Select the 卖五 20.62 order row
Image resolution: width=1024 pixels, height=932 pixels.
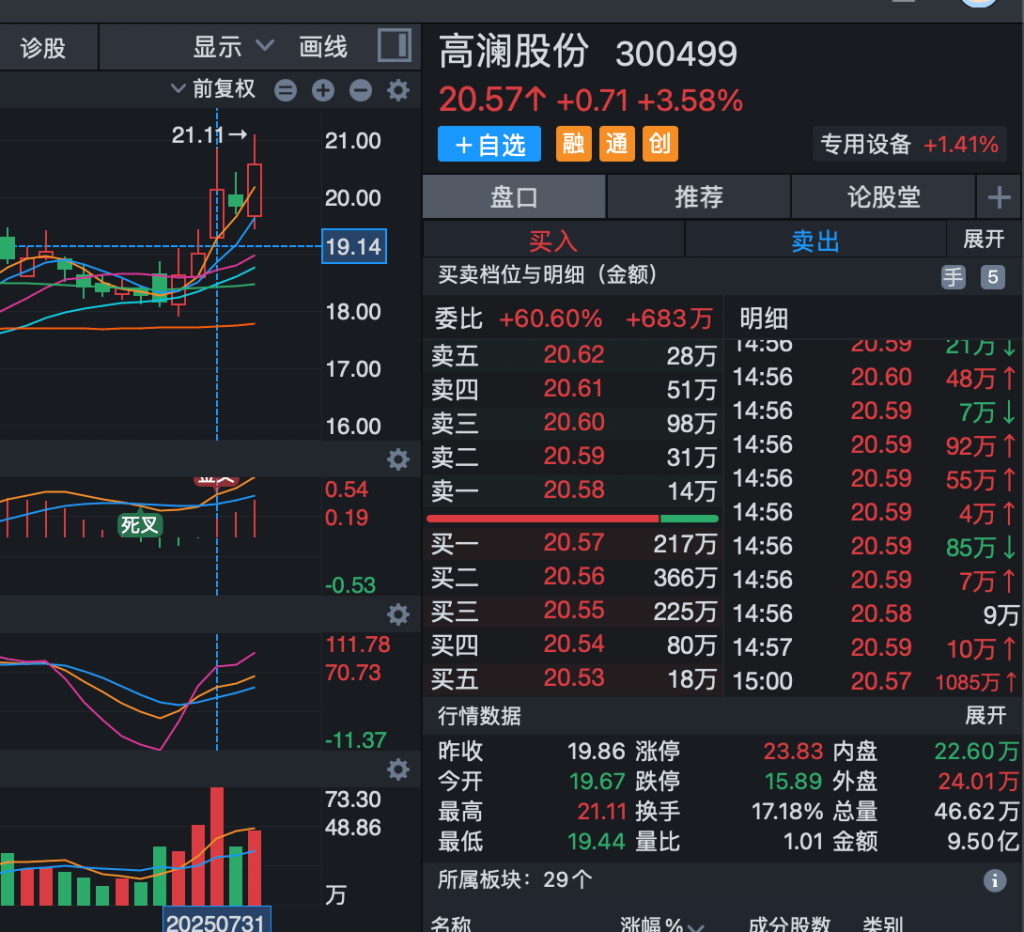574,355
